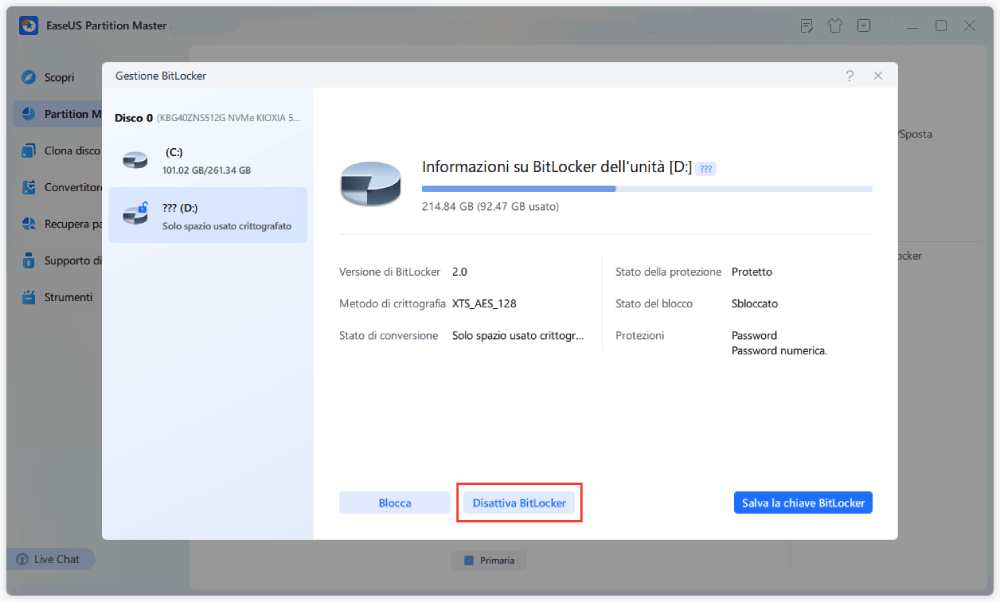Open Live Chat
Screen dimensions: 1000x602
(51, 559)
